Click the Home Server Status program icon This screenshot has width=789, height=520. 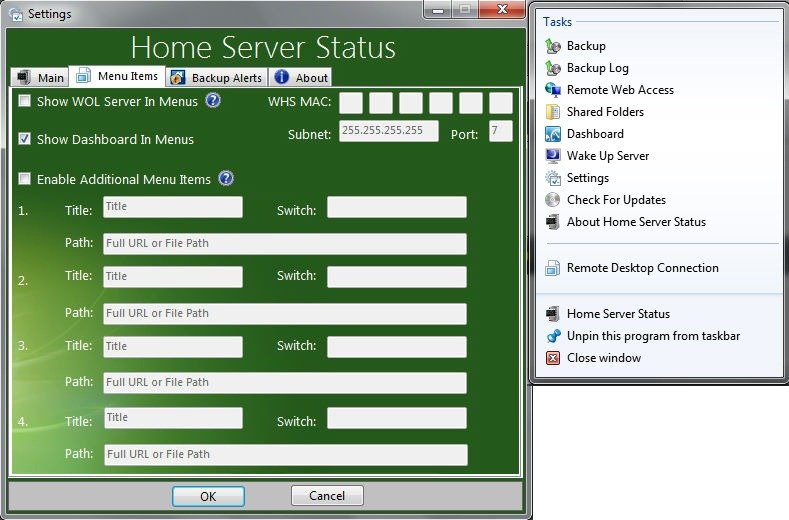(x=553, y=314)
